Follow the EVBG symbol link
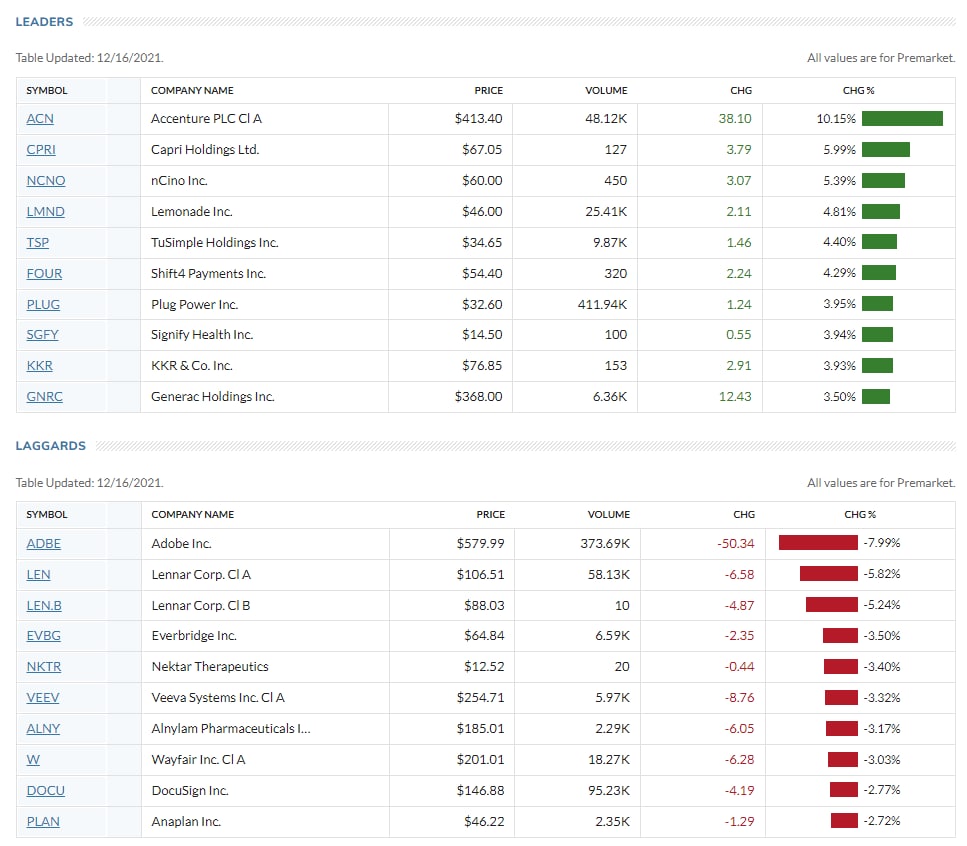967x846 pixels. click(x=44, y=636)
